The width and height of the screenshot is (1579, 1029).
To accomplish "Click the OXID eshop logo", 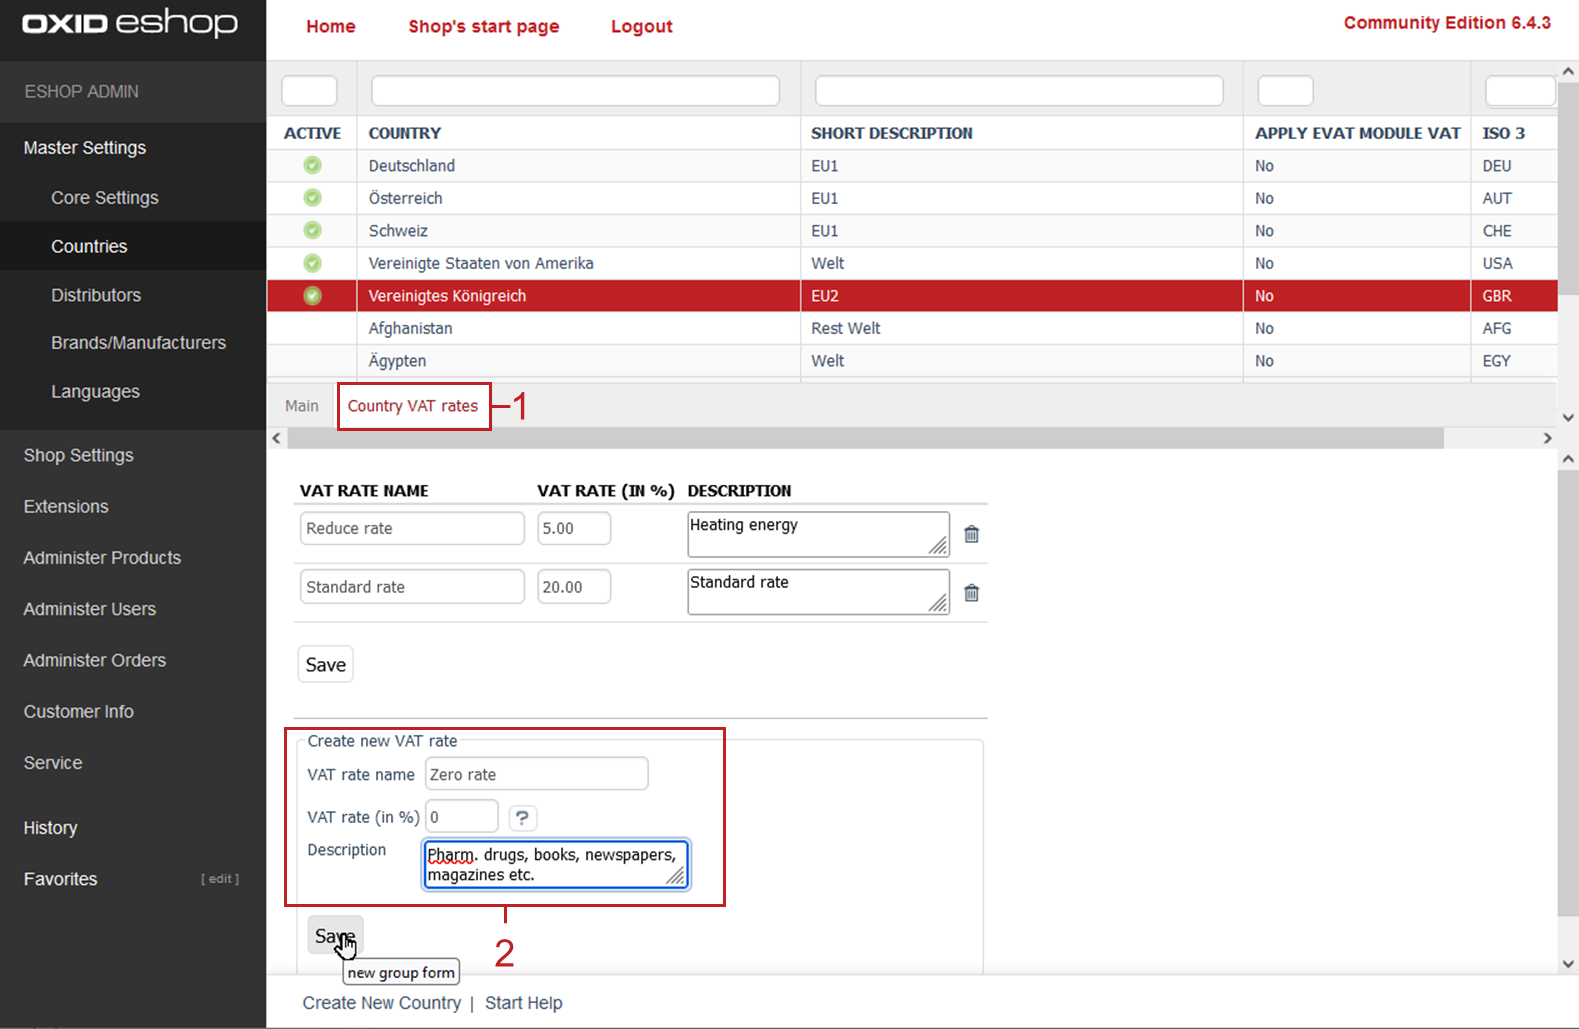I will pyautogui.click(x=130, y=24).
